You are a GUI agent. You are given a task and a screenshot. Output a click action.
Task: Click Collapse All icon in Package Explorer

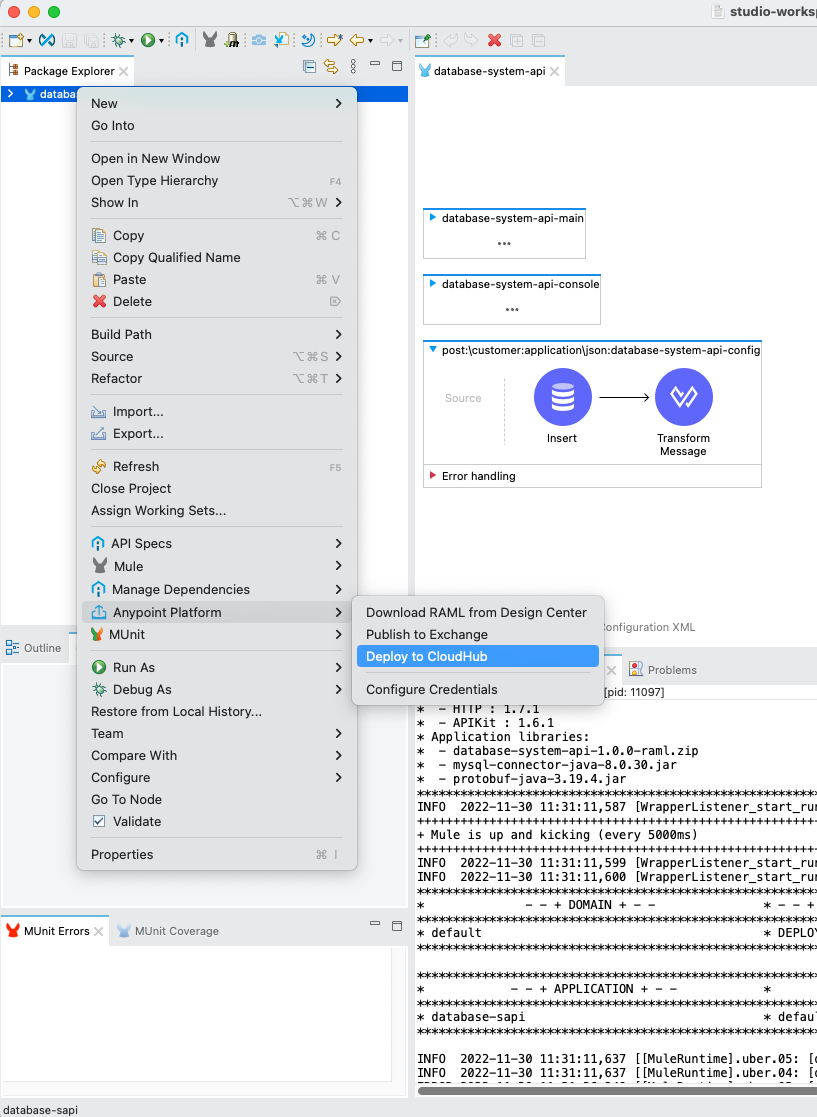click(x=310, y=67)
